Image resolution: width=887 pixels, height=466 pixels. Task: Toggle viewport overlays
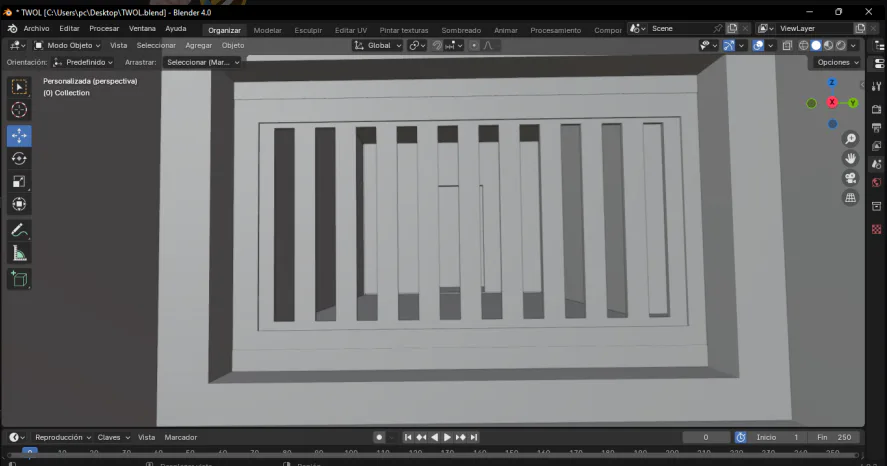click(x=758, y=46)
